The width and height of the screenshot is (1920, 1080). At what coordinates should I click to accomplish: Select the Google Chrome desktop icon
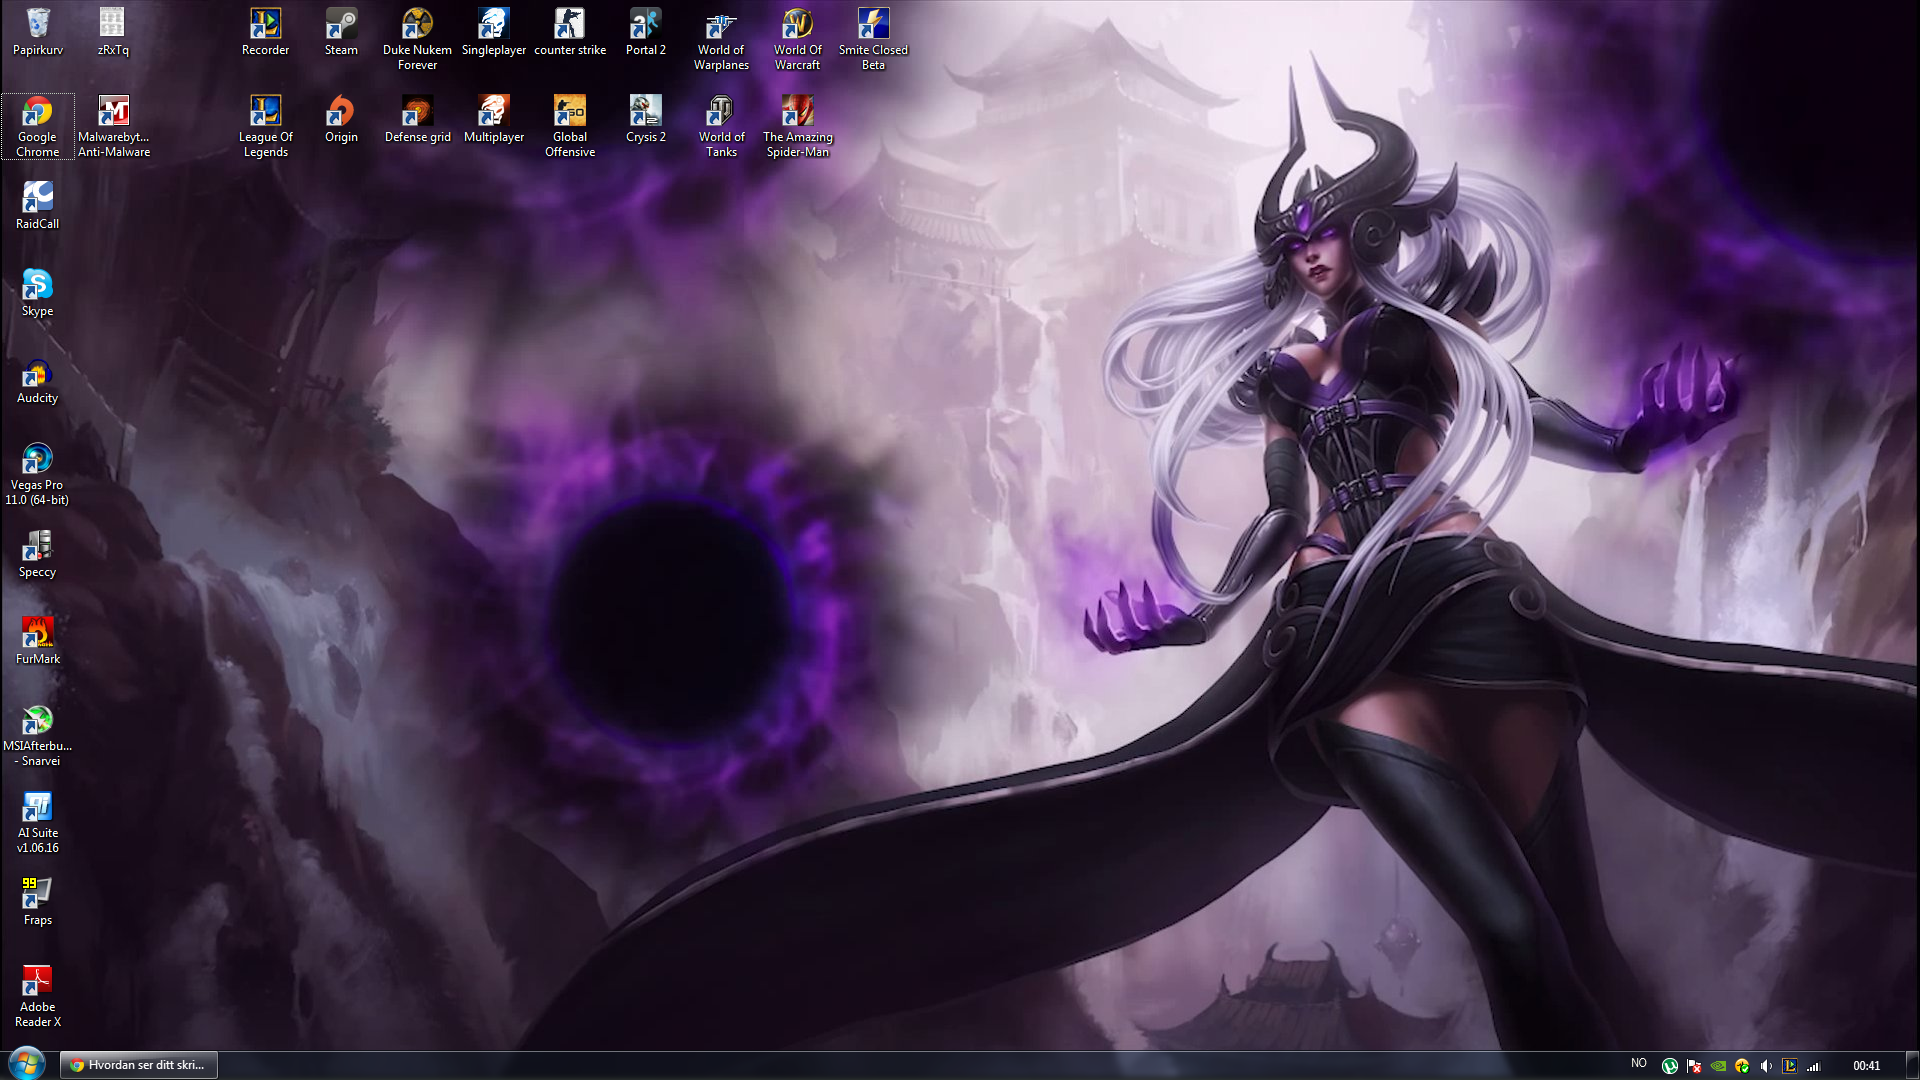38,126
